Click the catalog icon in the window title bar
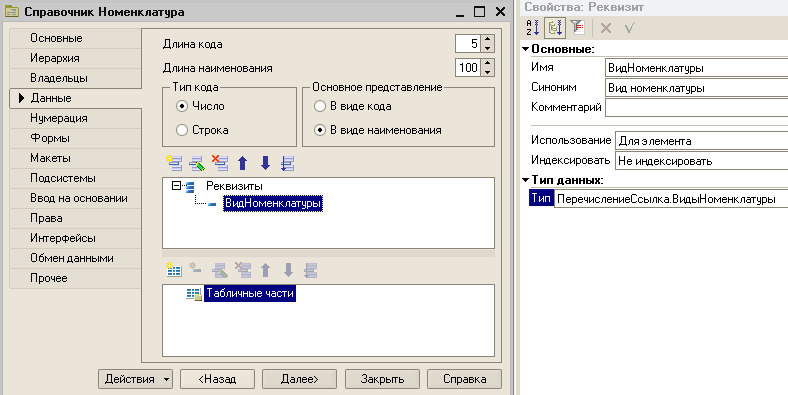788x395 pixels. click(x=12, y=11)
